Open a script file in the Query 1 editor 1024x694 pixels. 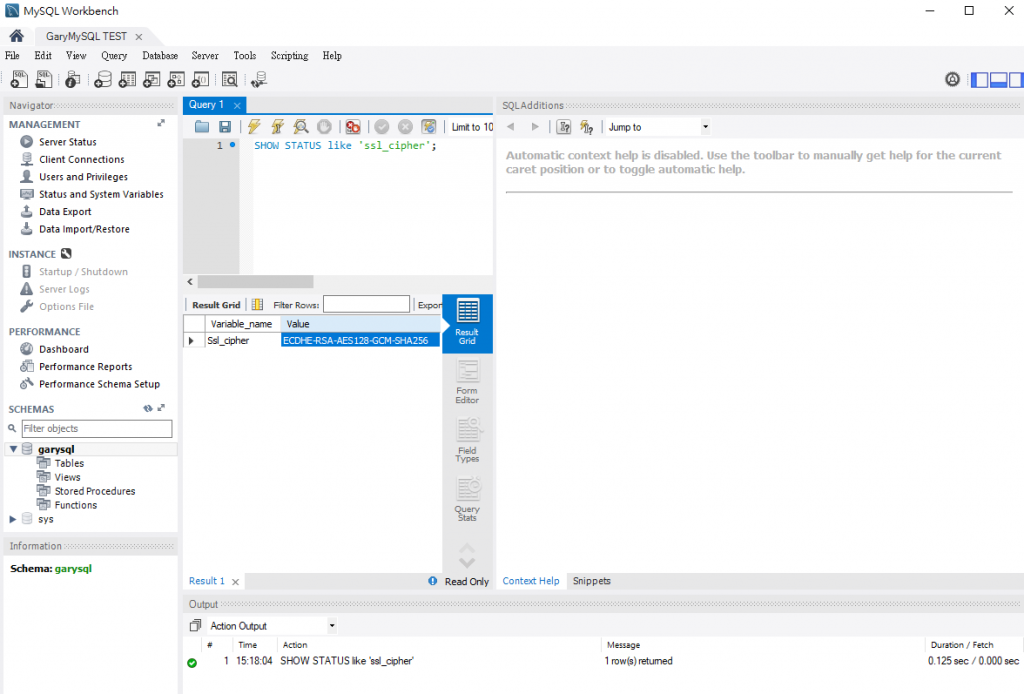[202, 127]
